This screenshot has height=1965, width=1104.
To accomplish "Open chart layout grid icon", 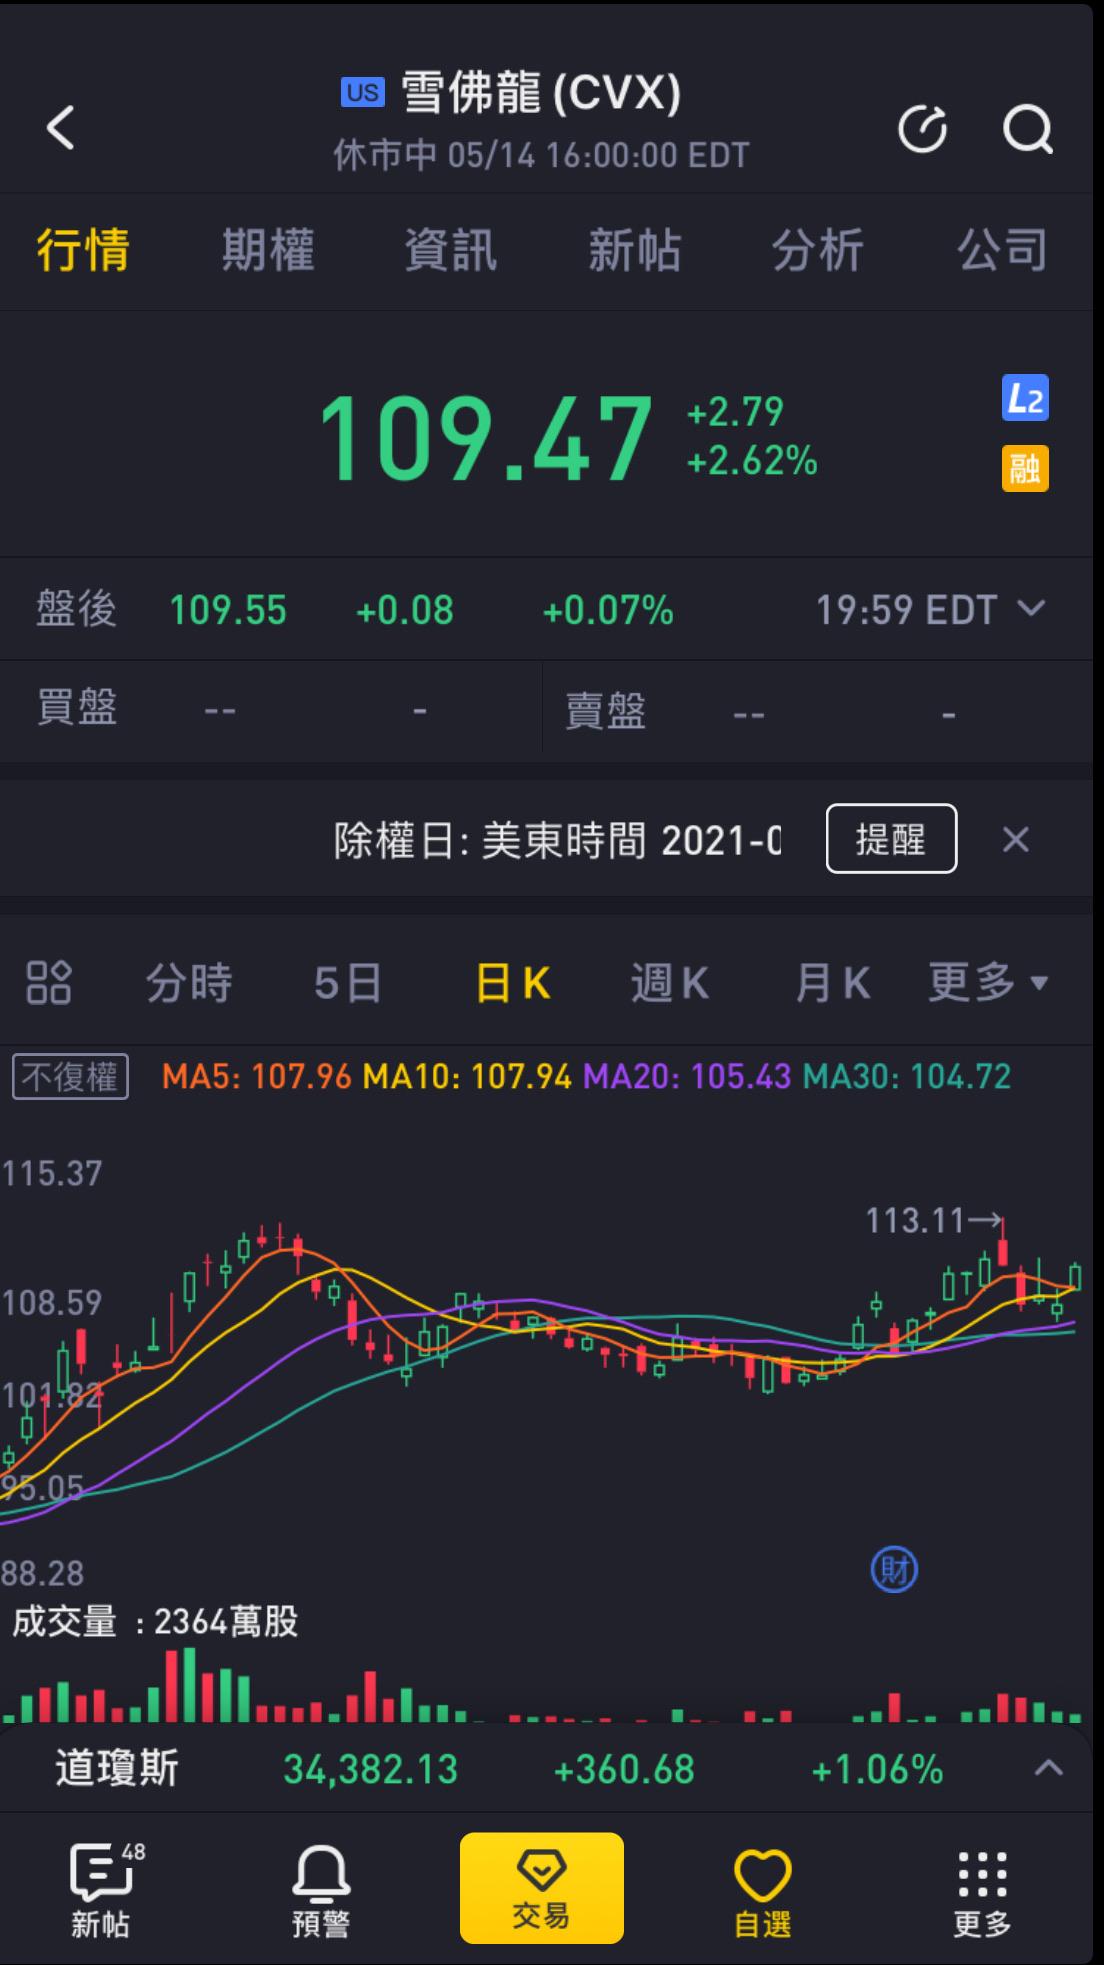I will tap(49, 982).
